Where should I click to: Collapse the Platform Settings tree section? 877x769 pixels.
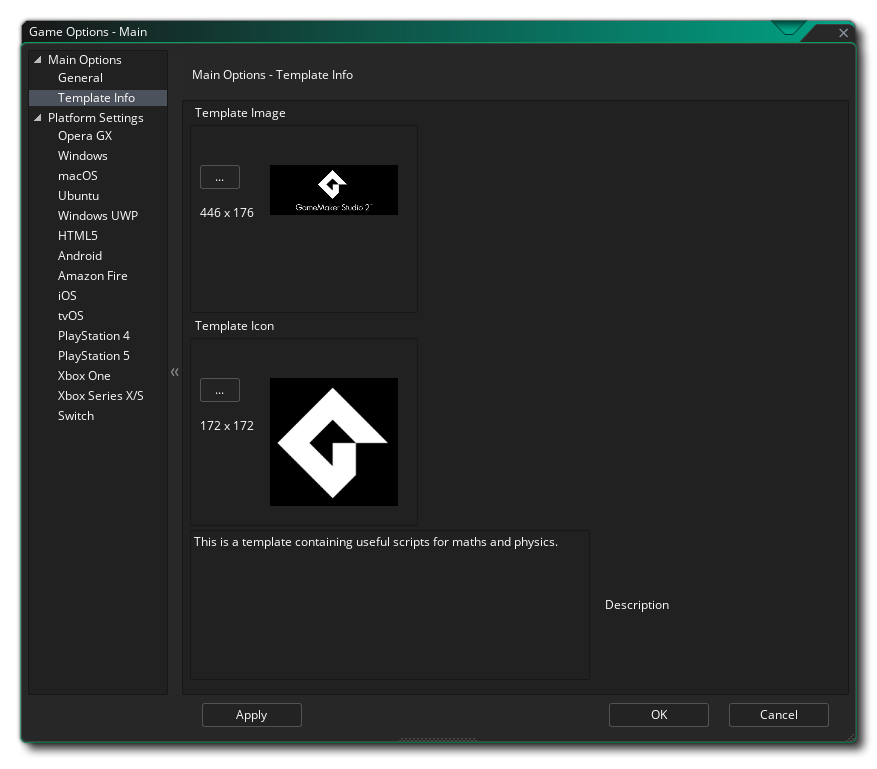(37, 118)
